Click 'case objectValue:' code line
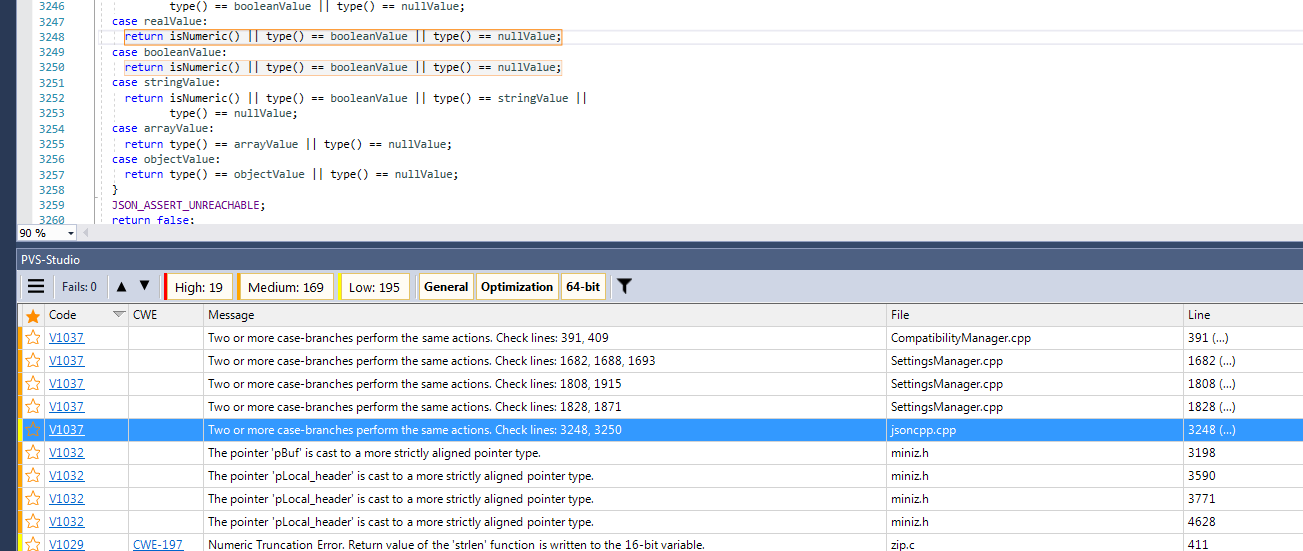The image size is (1303, 551). pos(167,159)
